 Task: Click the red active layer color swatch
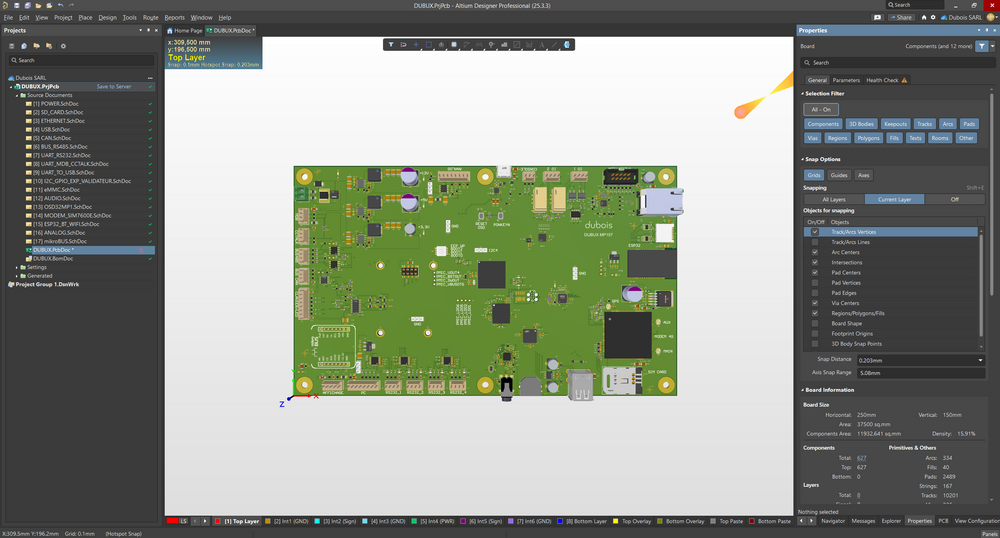click(174, 521)
